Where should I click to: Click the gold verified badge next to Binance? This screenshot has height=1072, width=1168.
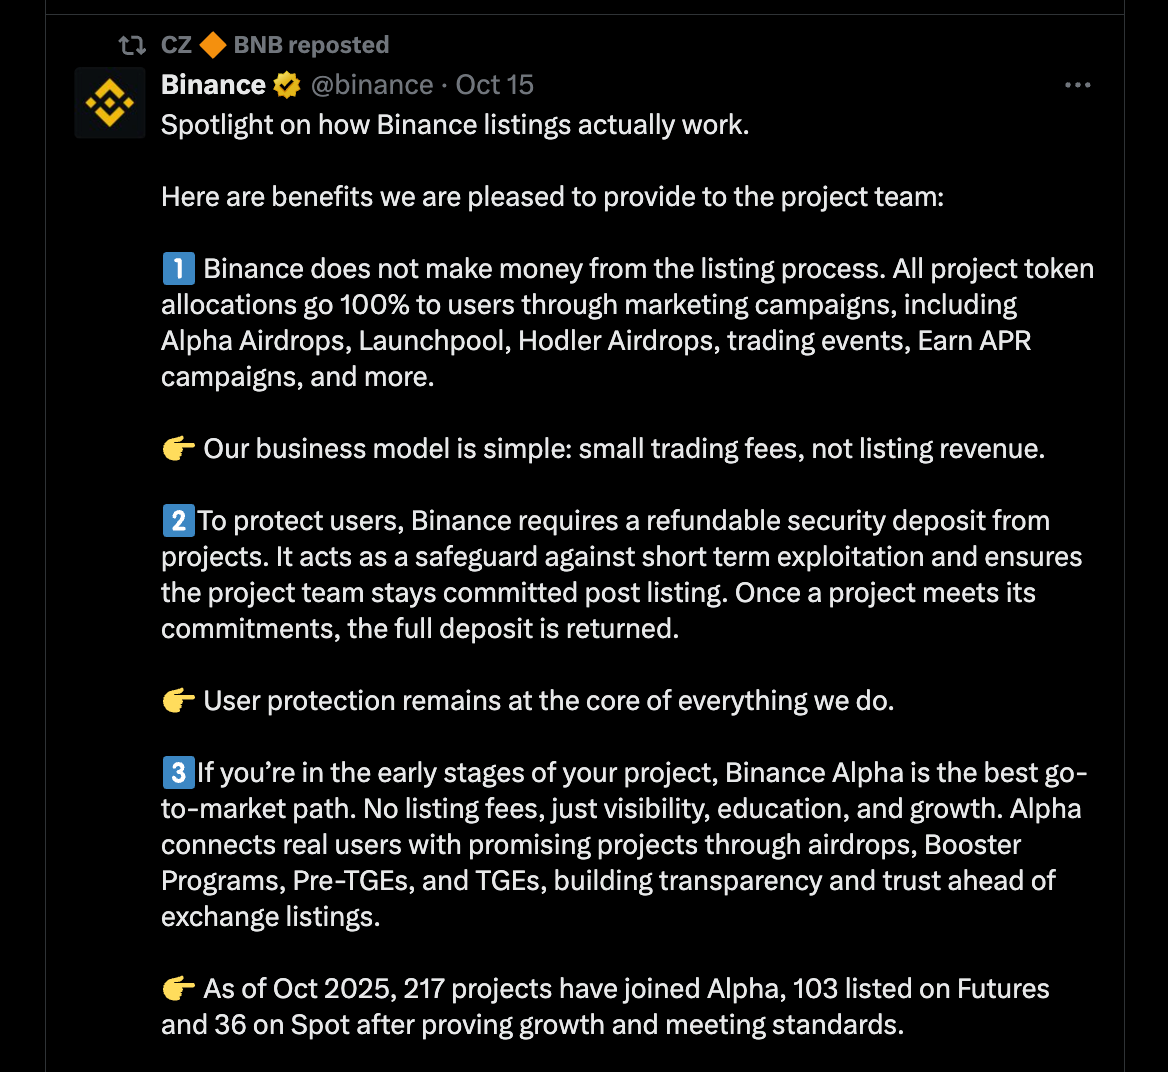[287, 85]
